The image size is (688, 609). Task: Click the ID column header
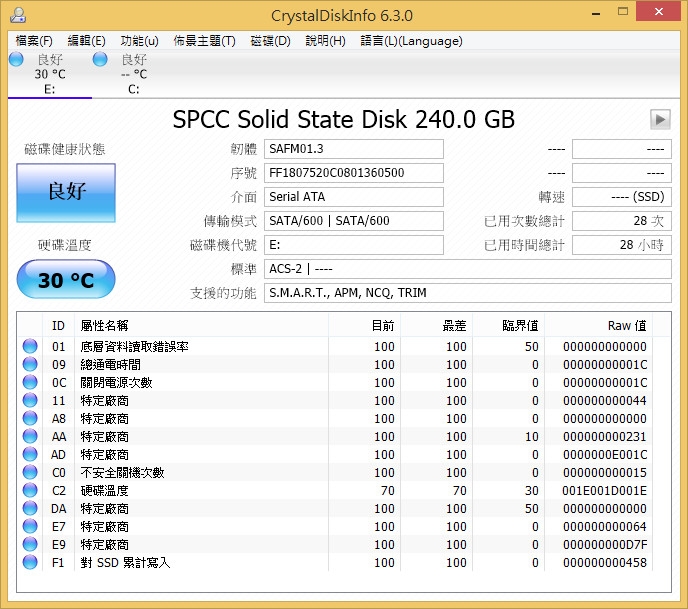[x=58, y=326]
